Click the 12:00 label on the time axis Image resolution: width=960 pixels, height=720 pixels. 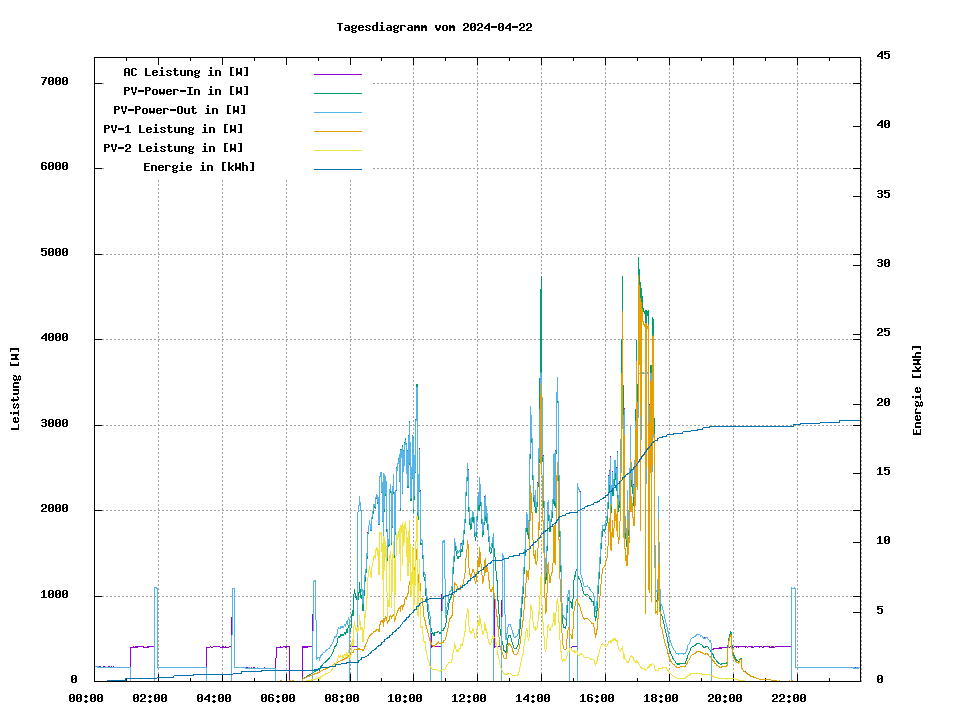tap(468, 698)
